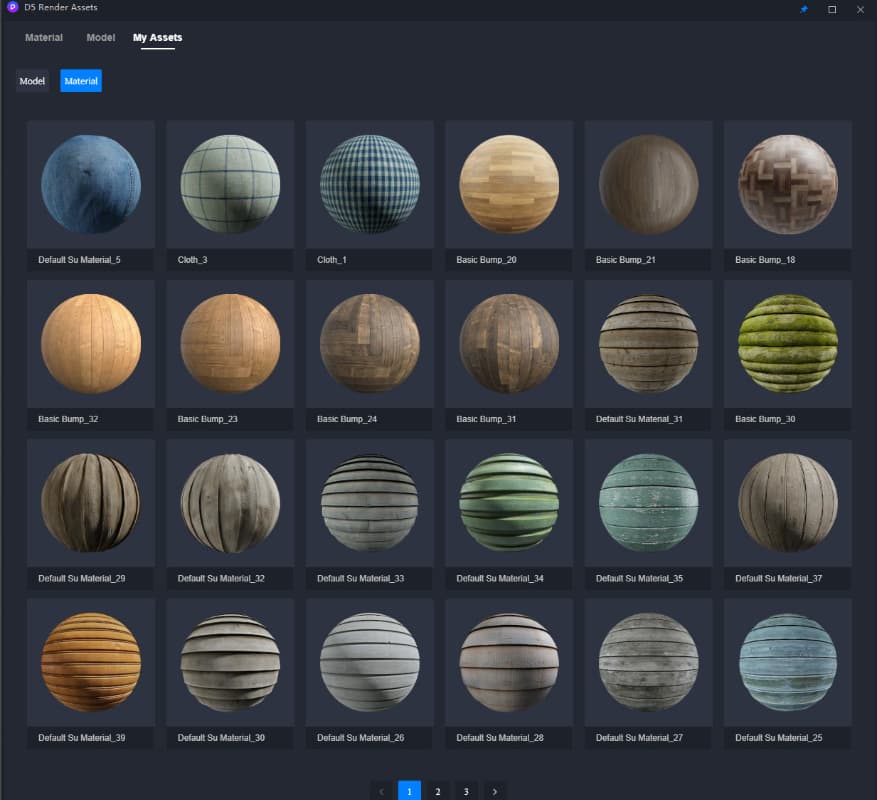877x800 pixels.
Task: Go to next page arrow
Action: pos(494,791)
